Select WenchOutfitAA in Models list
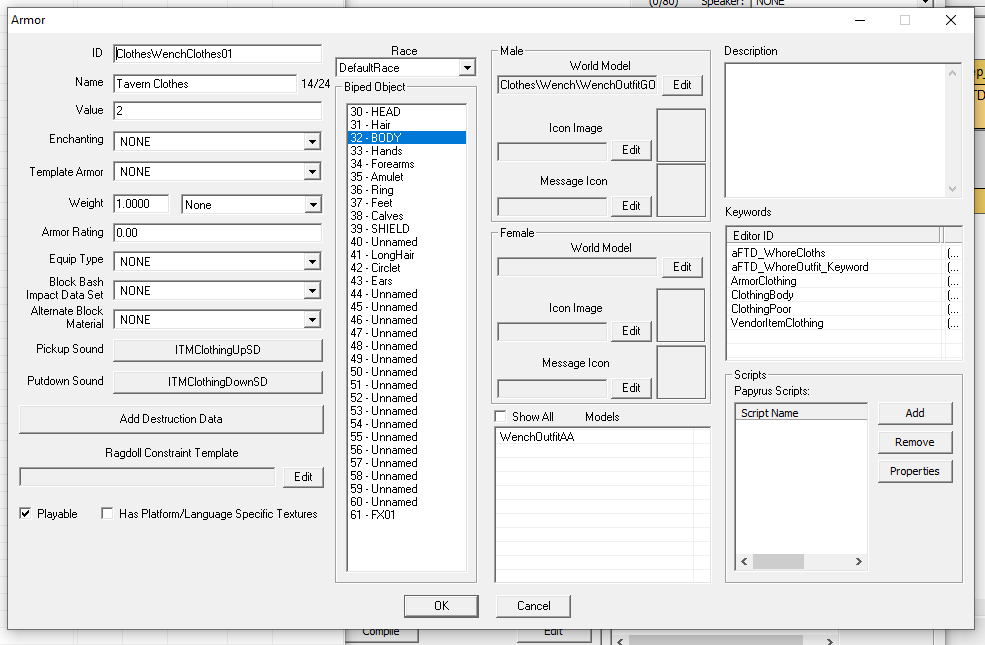985x645 pixels. click(602, 436)
